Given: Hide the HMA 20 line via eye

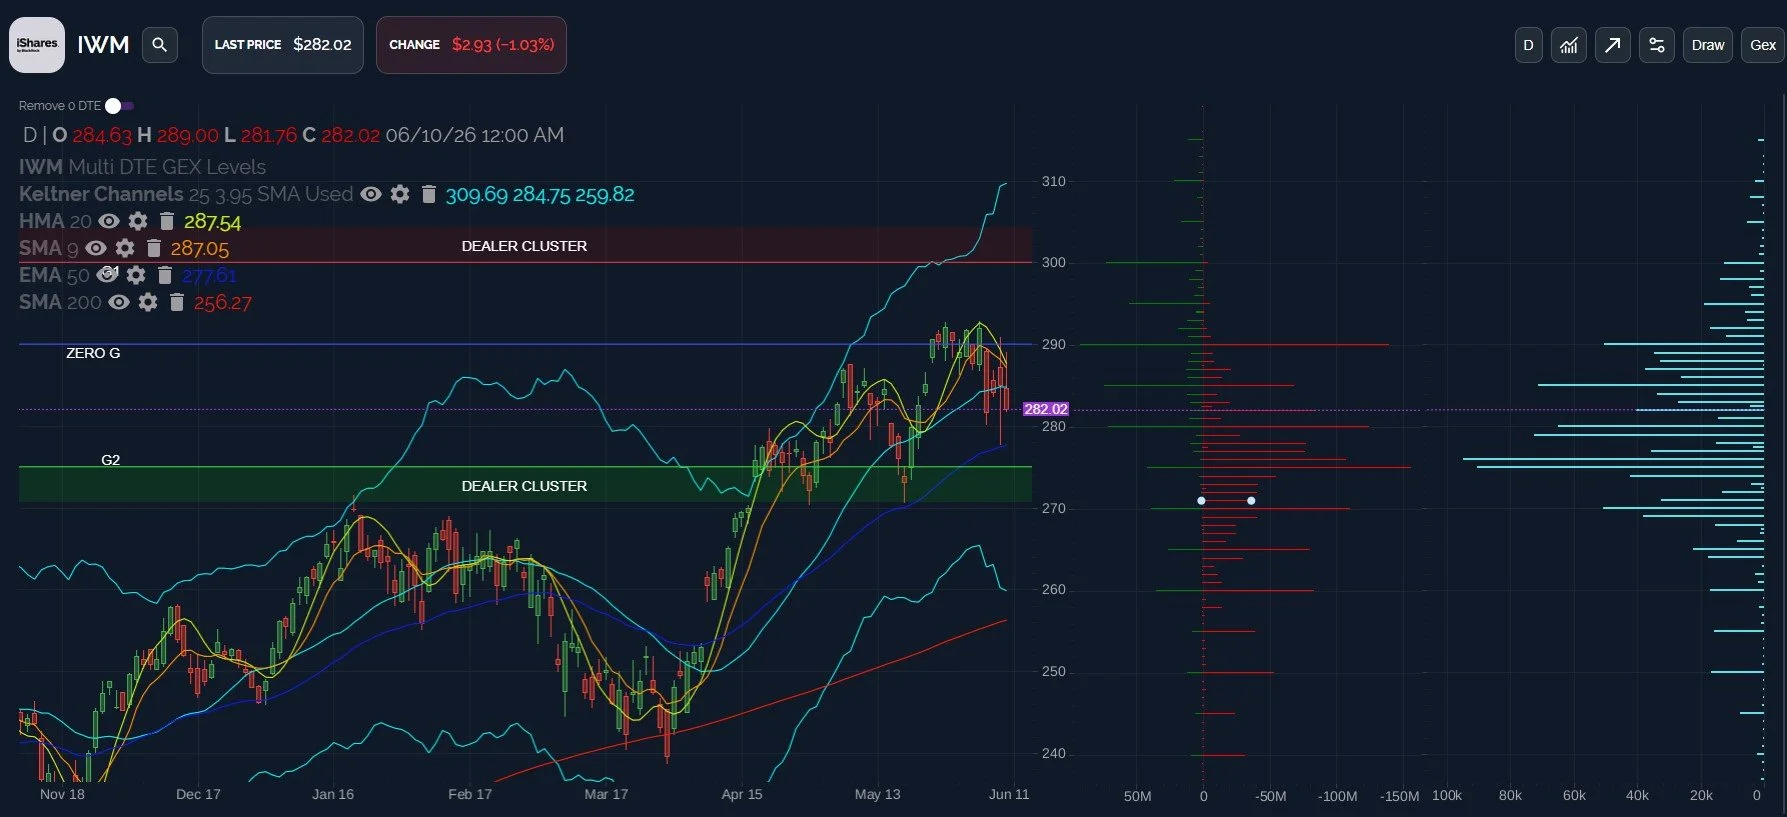Looking at the screenshot, I should point(109,221).
